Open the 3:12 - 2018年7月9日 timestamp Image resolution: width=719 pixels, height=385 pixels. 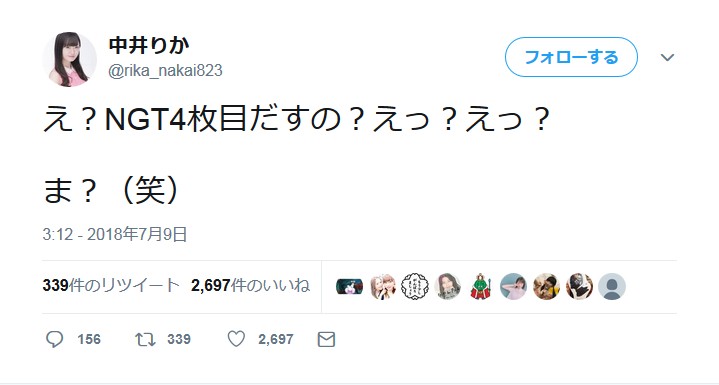coord(115,234)
